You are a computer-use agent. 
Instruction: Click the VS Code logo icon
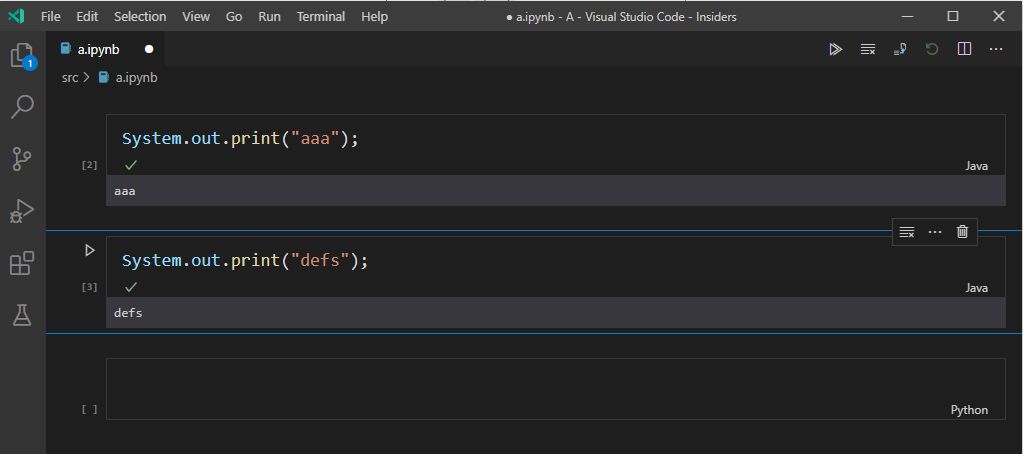tap(16, 16)
